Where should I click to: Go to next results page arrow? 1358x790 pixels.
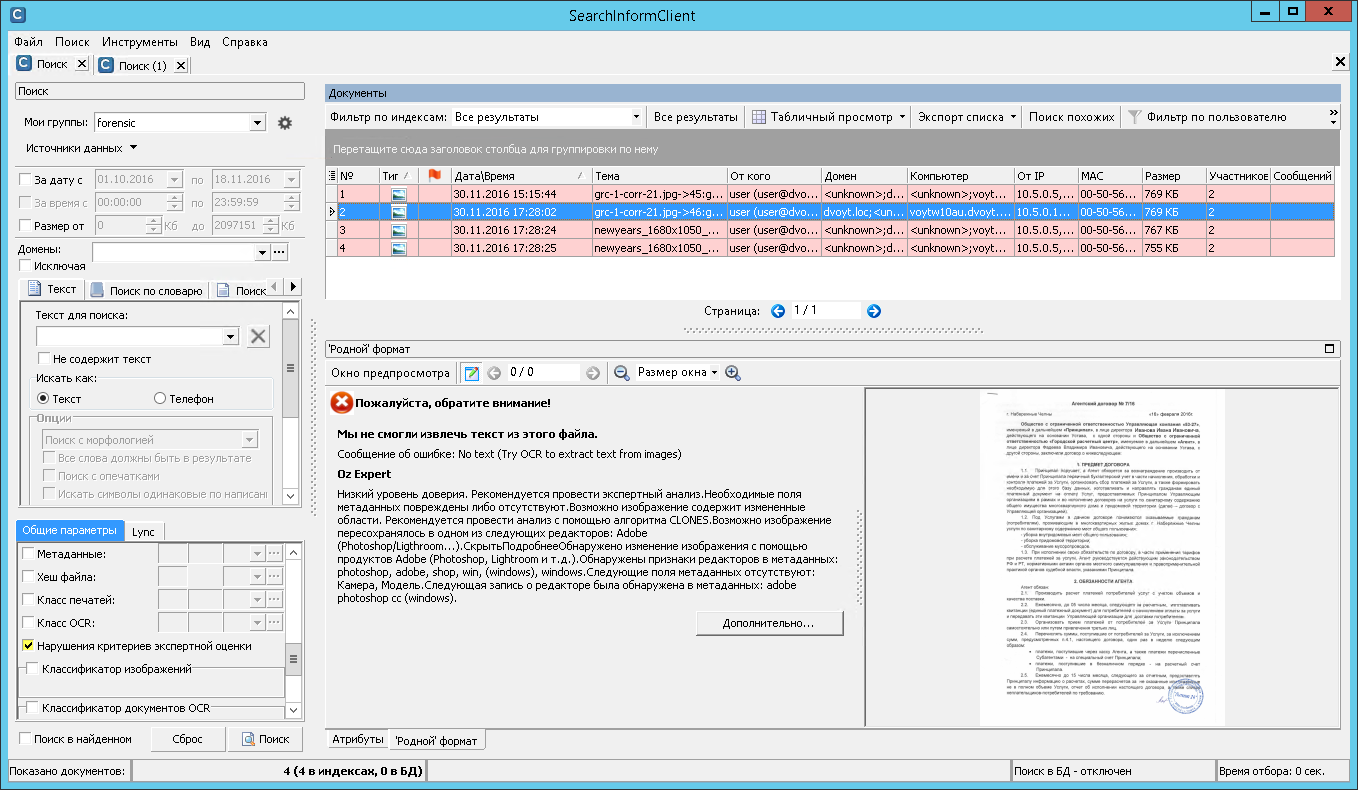click(x=874, y=311)
